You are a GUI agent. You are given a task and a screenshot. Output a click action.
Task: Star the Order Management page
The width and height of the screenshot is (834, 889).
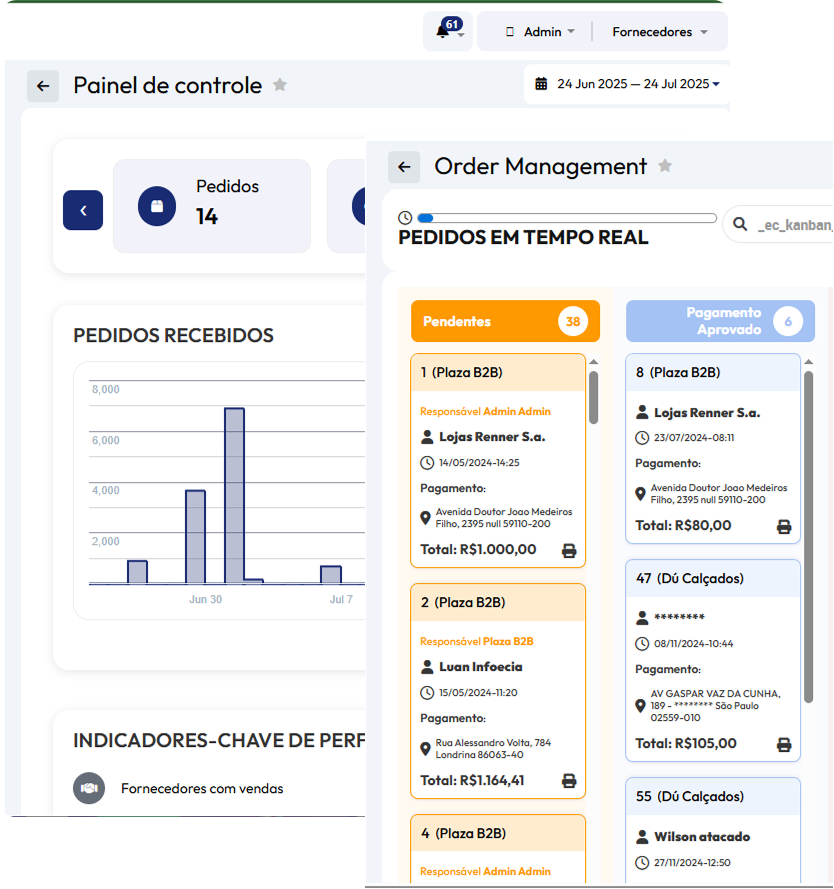(x=665, y=166)
